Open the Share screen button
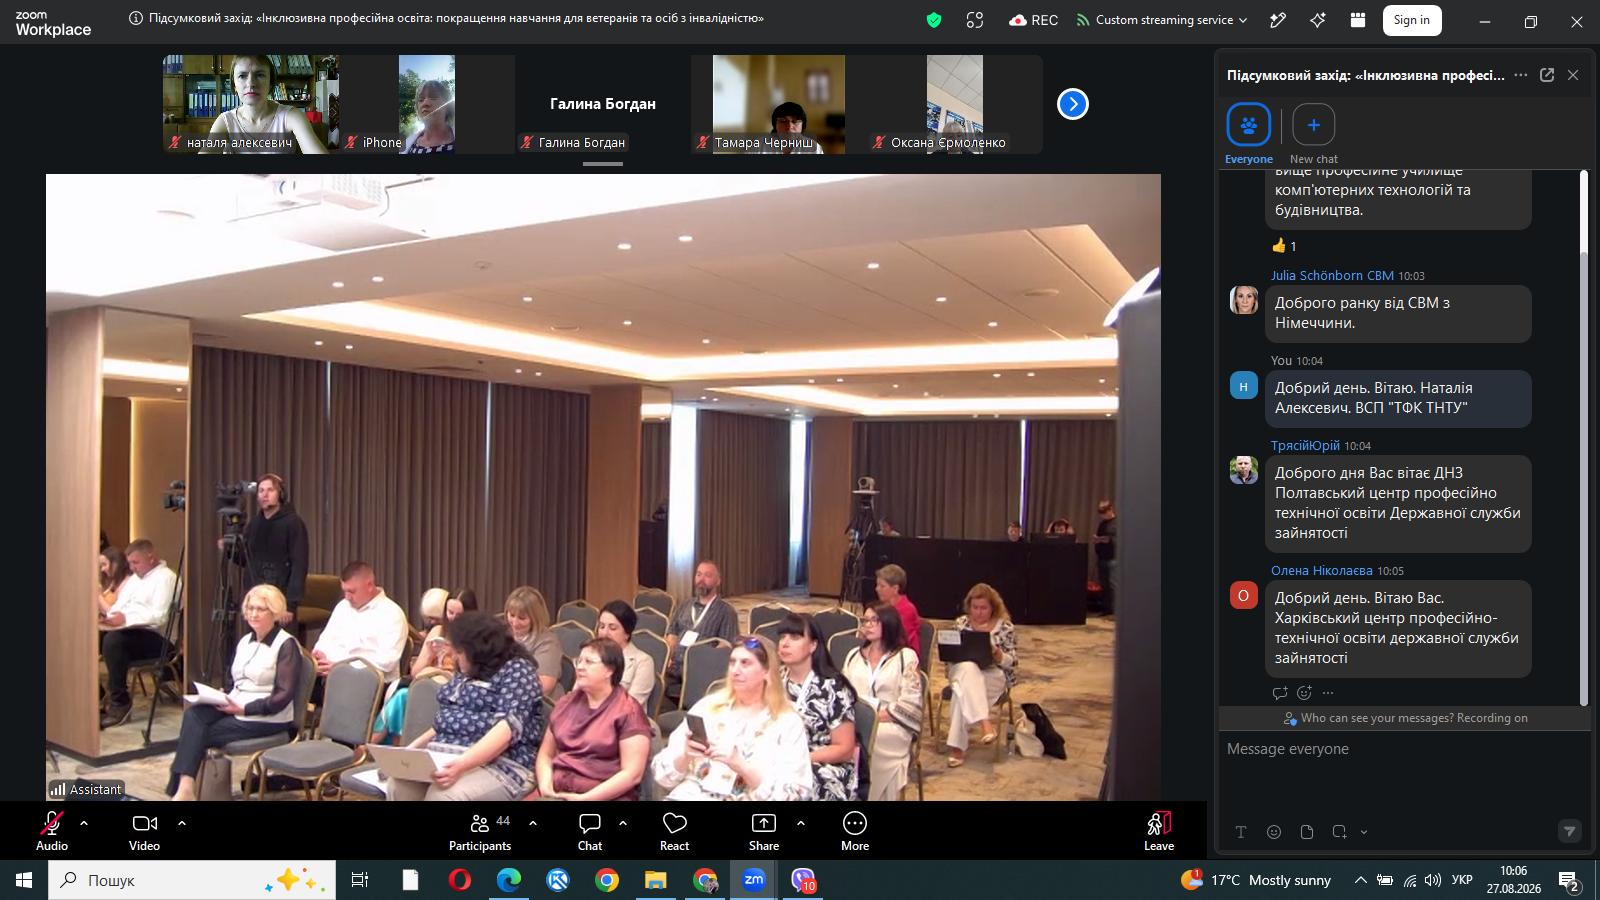Viewport: 1600px width, 900px height. pyautogui.click(x=764, y=831)
